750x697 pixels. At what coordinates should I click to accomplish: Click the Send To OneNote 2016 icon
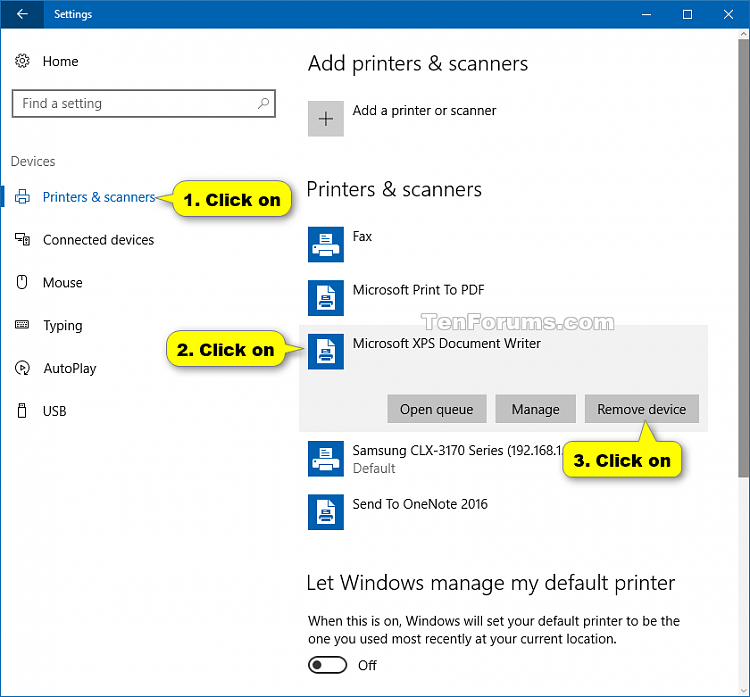click(x=326, y=512)
